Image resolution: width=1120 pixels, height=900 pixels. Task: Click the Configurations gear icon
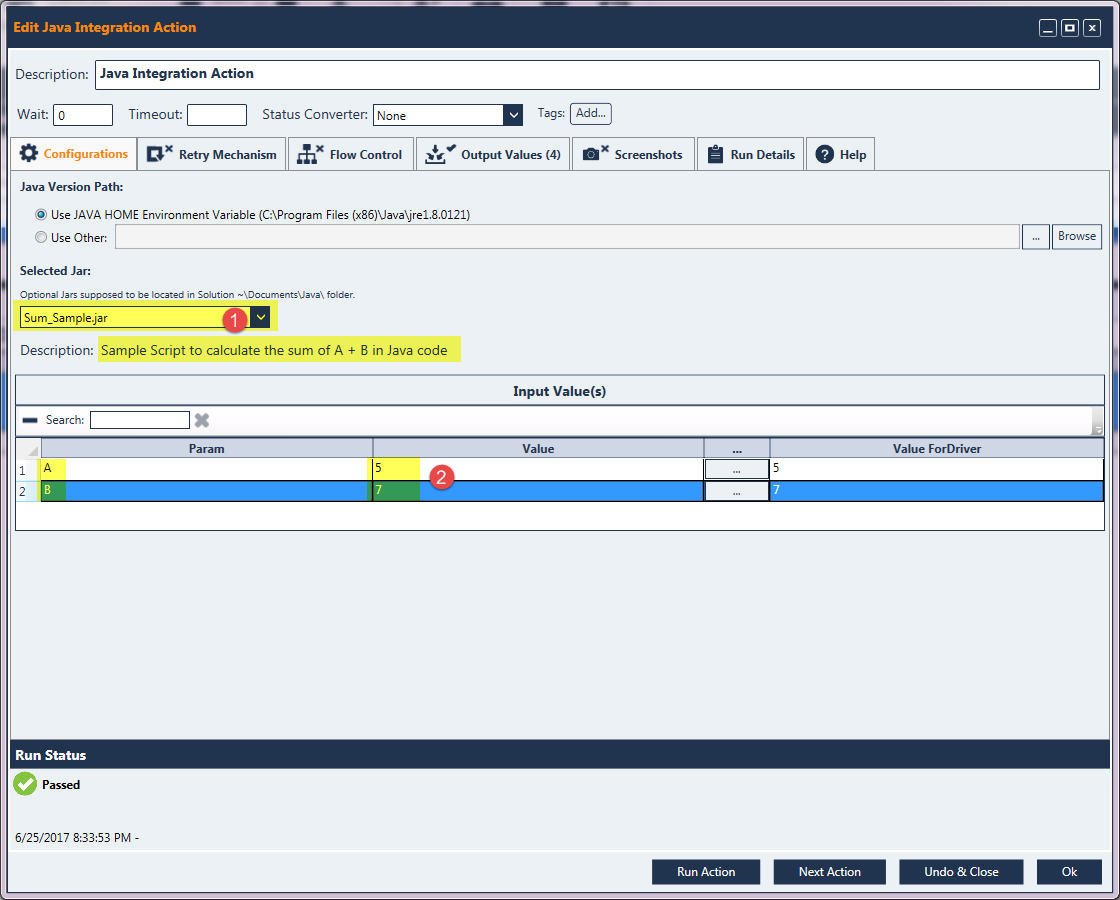pos(29,154)
